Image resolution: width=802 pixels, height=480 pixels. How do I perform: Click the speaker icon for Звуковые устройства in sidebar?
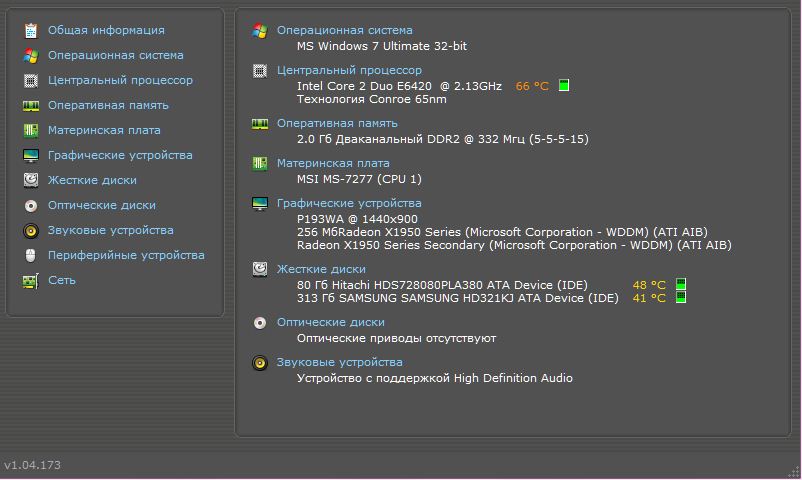click(x=30, y=231)
